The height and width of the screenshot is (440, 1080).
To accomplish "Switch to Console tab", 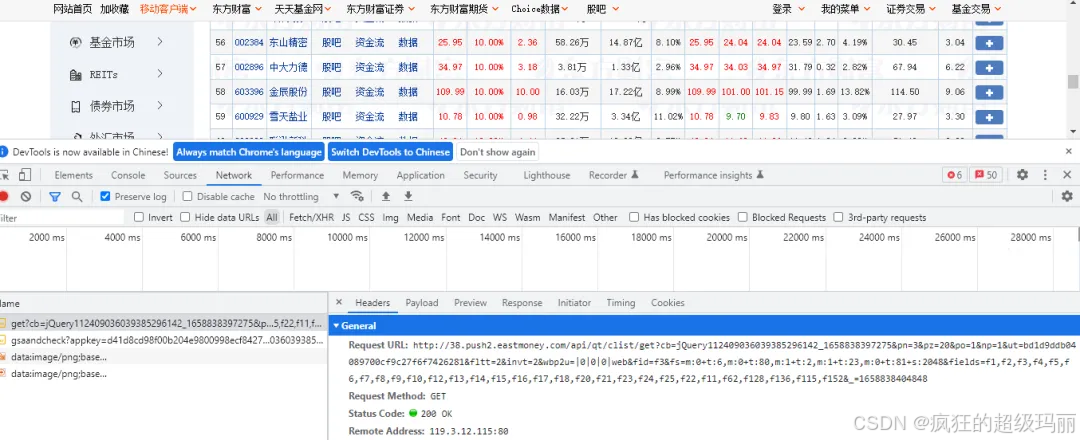I will [x=128, y=175].
